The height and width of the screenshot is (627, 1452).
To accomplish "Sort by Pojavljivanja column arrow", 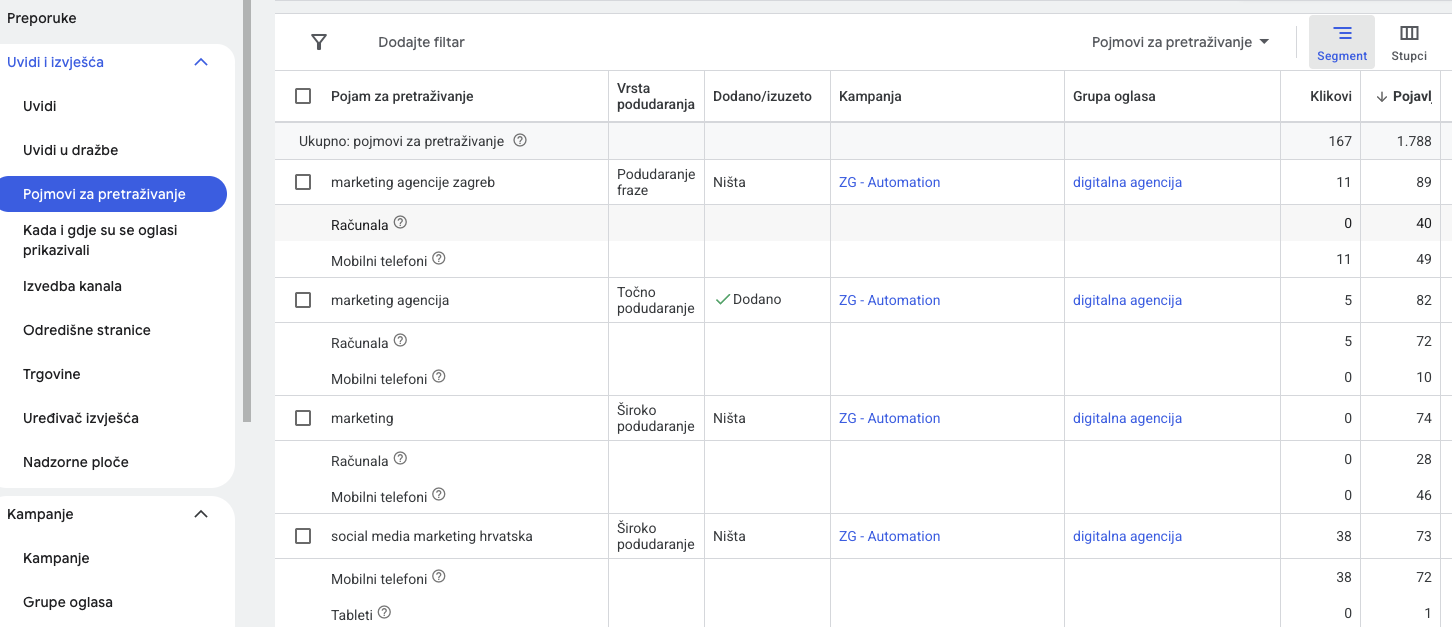I will pyautogui.click(x=1381, y=97).
